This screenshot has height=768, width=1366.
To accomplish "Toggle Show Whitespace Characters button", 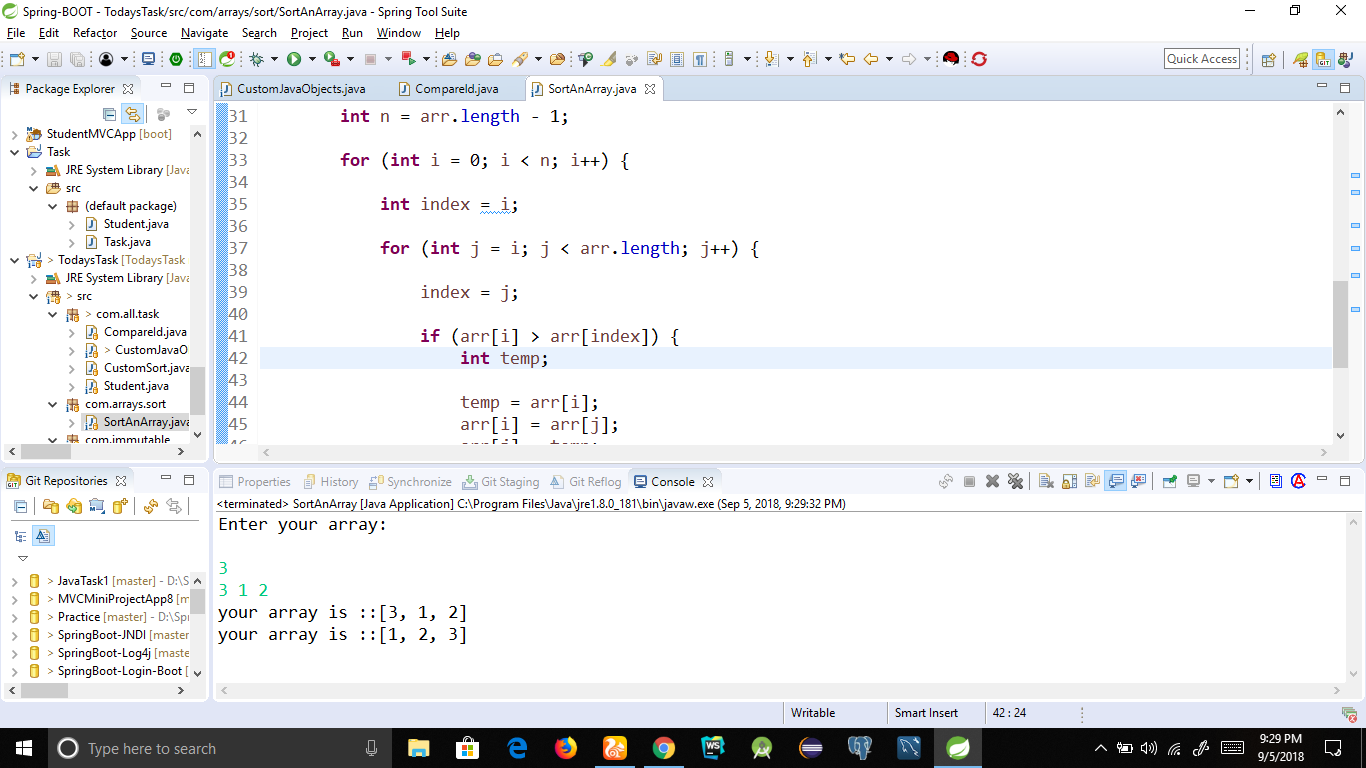I will [x=700, y=60].
